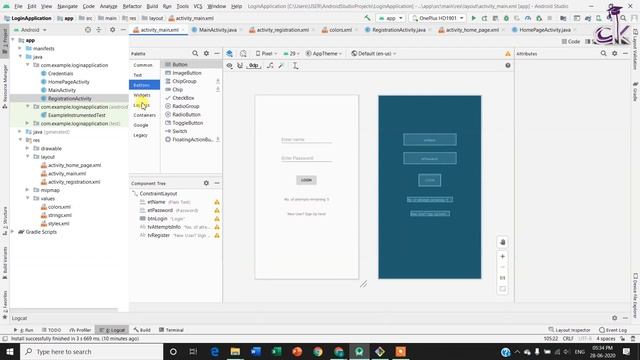Open the VCS menu
Screen dimensions: 640x360
[x=198, y=6]
